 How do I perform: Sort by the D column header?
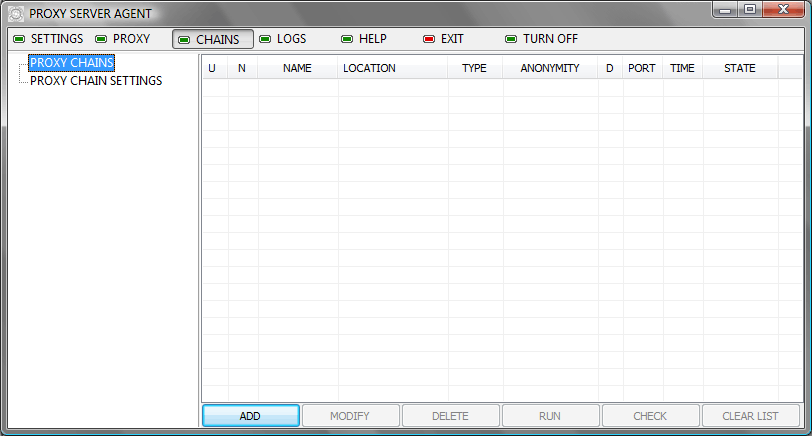(610, 68)
